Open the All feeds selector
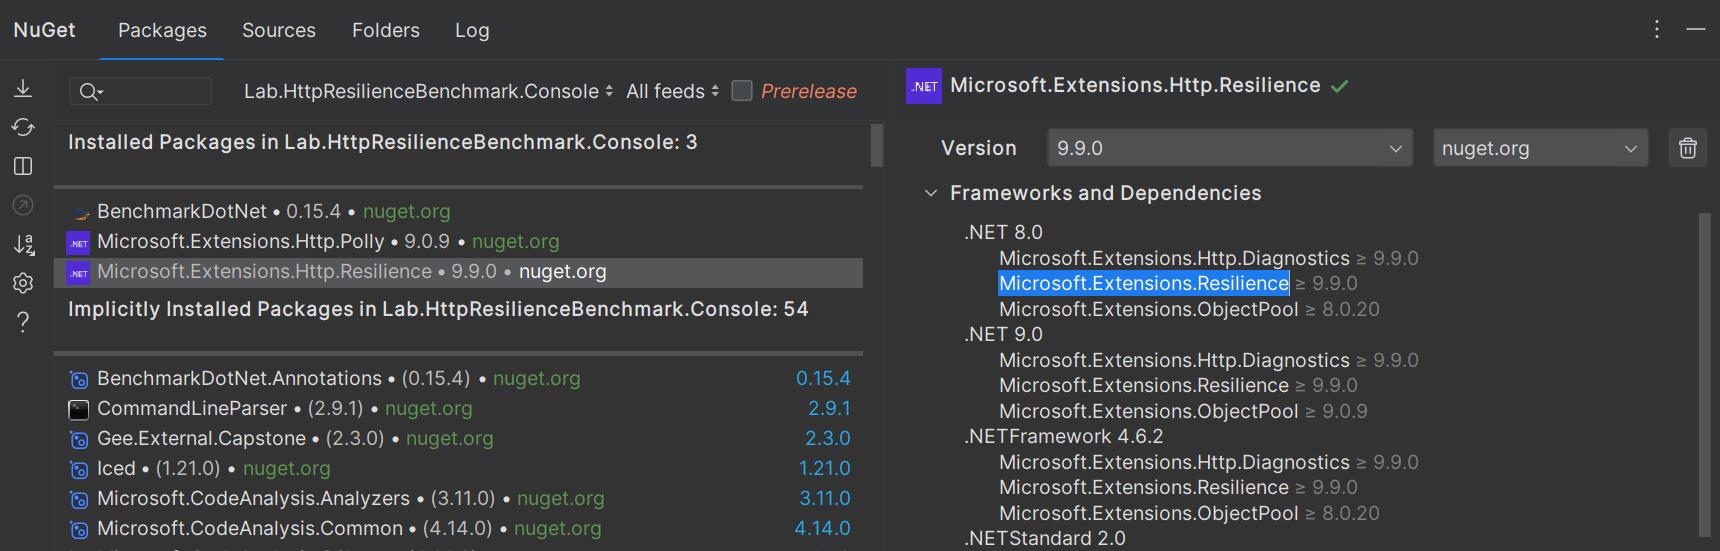 click(672, 91)
